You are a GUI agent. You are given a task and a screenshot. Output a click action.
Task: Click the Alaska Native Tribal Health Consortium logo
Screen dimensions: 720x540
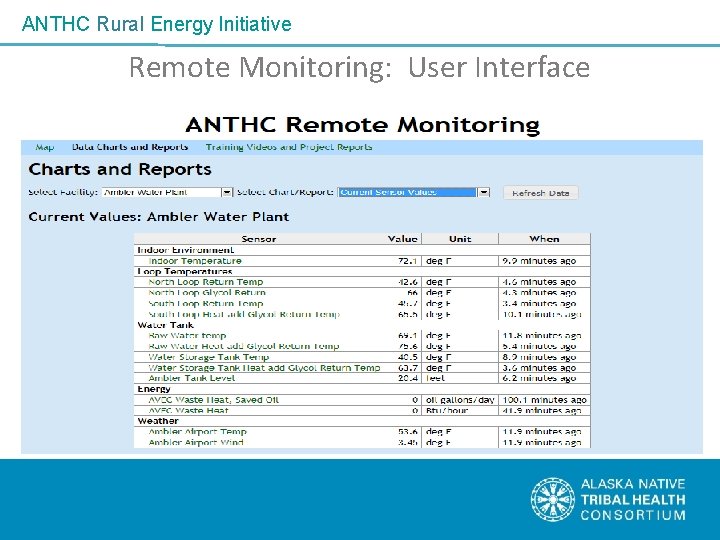click(x=608, y=499)
